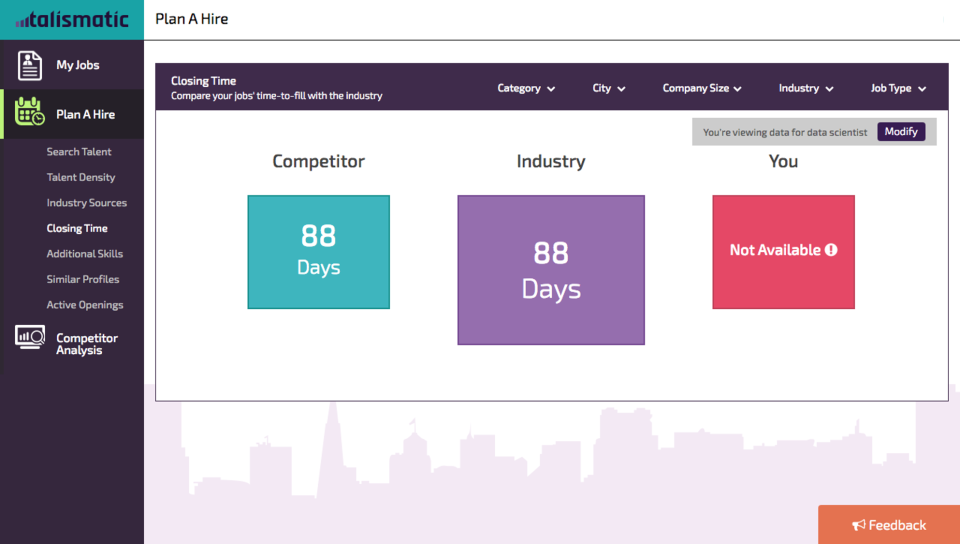Open Talent Density page

point(81,177)
